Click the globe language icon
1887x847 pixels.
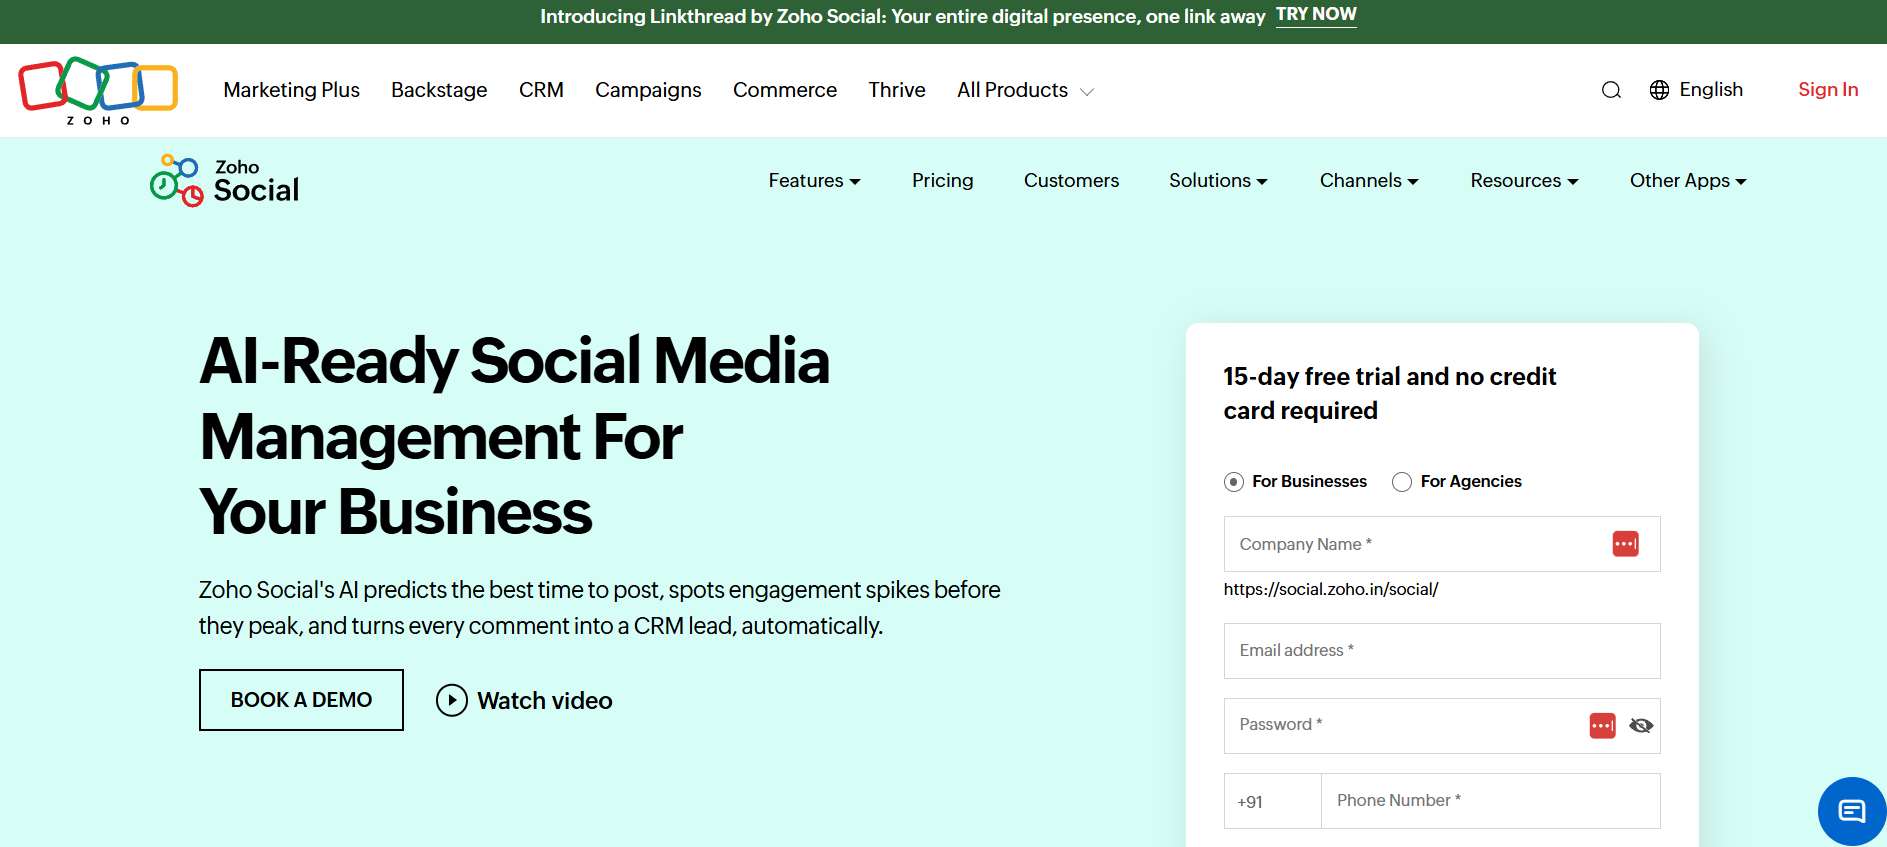tap(1659, 90)
